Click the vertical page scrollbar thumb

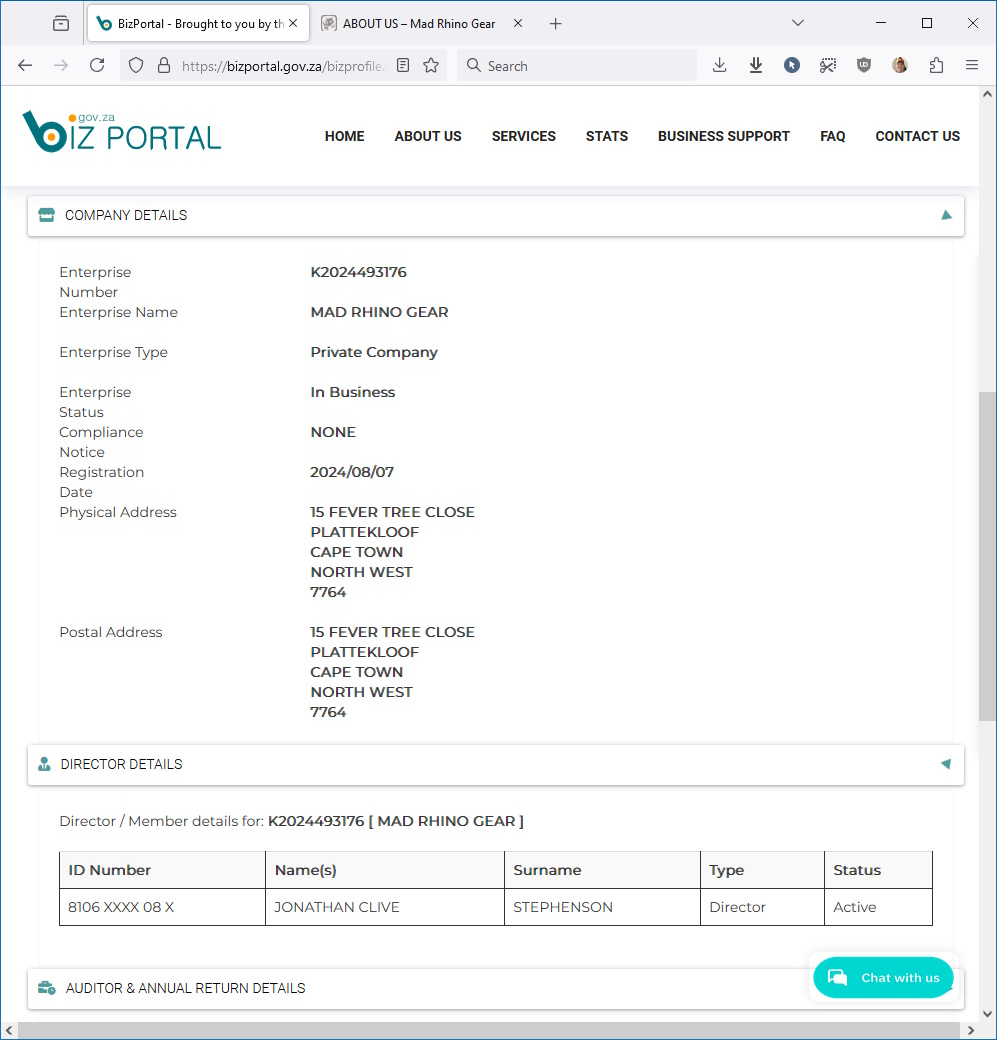coord(987,555)
